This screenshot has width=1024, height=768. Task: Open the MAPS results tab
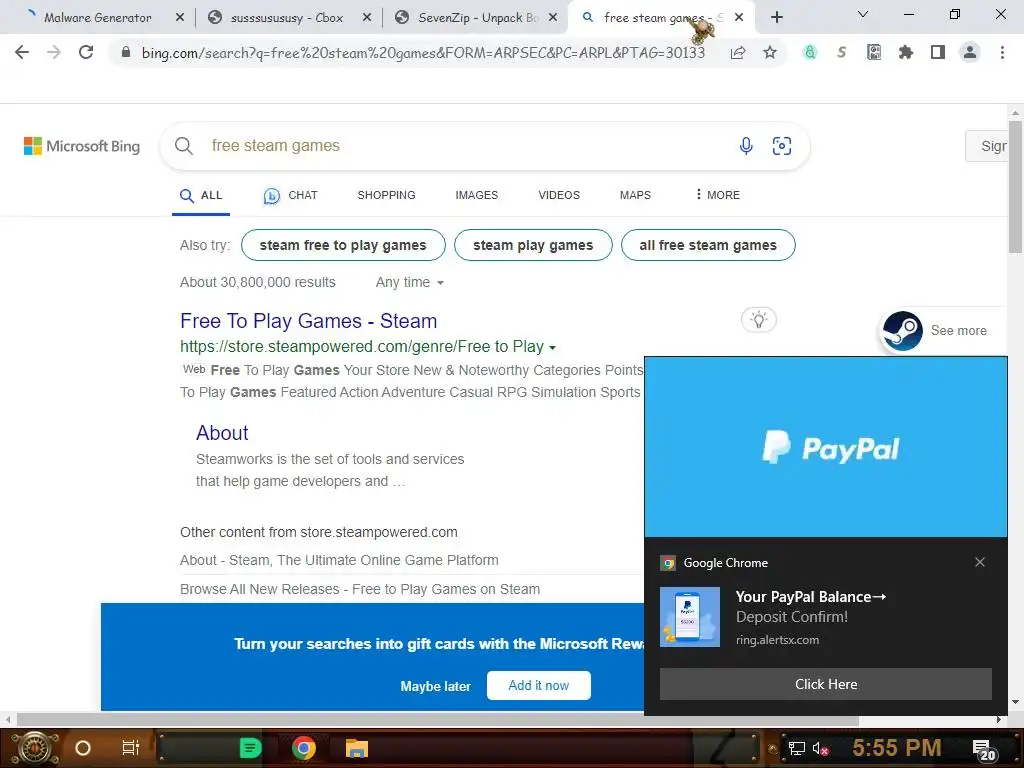point(635,195)
